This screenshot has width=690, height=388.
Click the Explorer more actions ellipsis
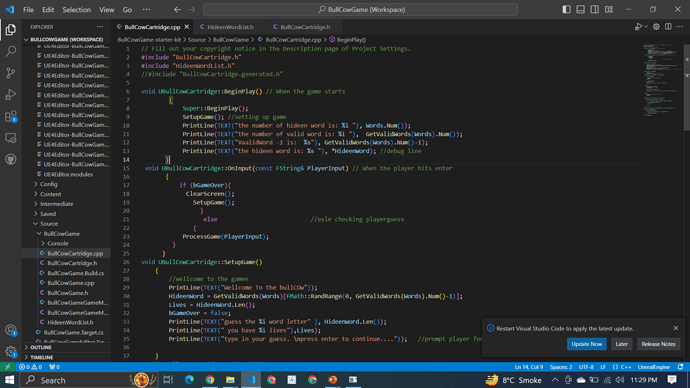[100, 27]
